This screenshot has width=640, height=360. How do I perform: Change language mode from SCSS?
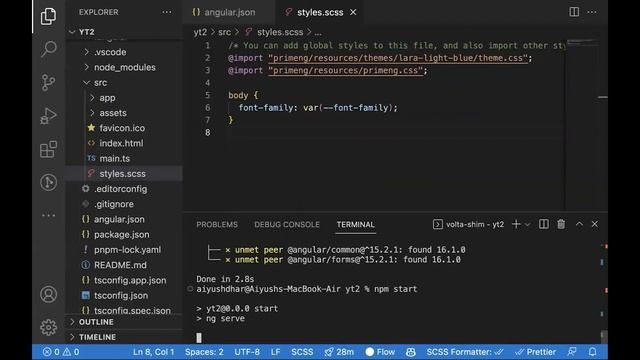click(x=302, y=352)
